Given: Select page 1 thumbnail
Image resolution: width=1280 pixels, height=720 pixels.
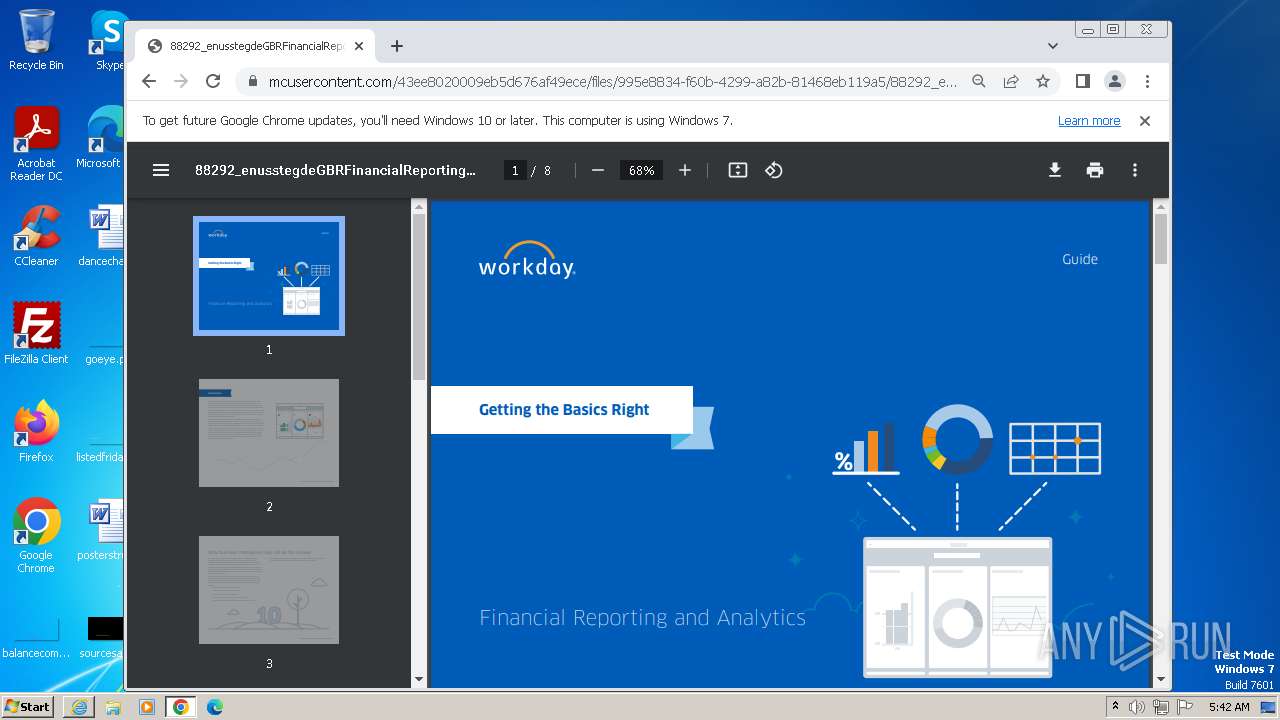Looking at the screenshot, I should click(x=269, y=276).
